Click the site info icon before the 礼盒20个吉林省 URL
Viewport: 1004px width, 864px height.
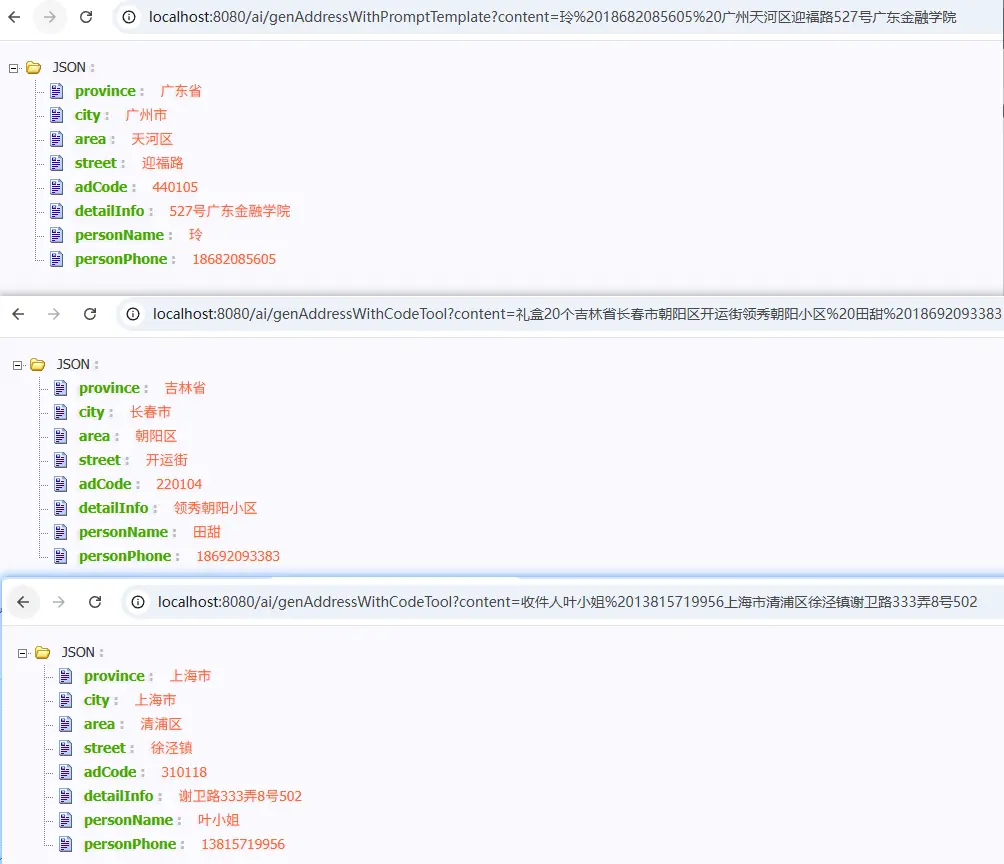(x=134, y=314)
